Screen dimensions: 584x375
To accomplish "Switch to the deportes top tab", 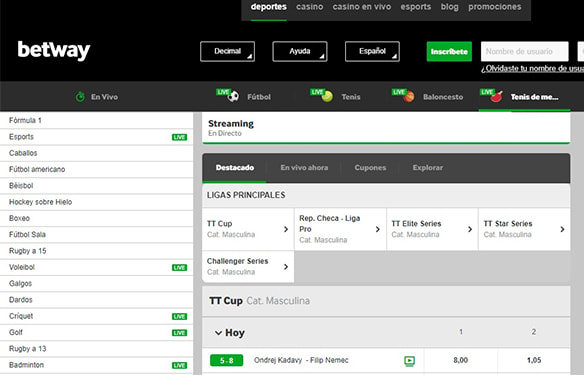I will (x=269, y=7).
